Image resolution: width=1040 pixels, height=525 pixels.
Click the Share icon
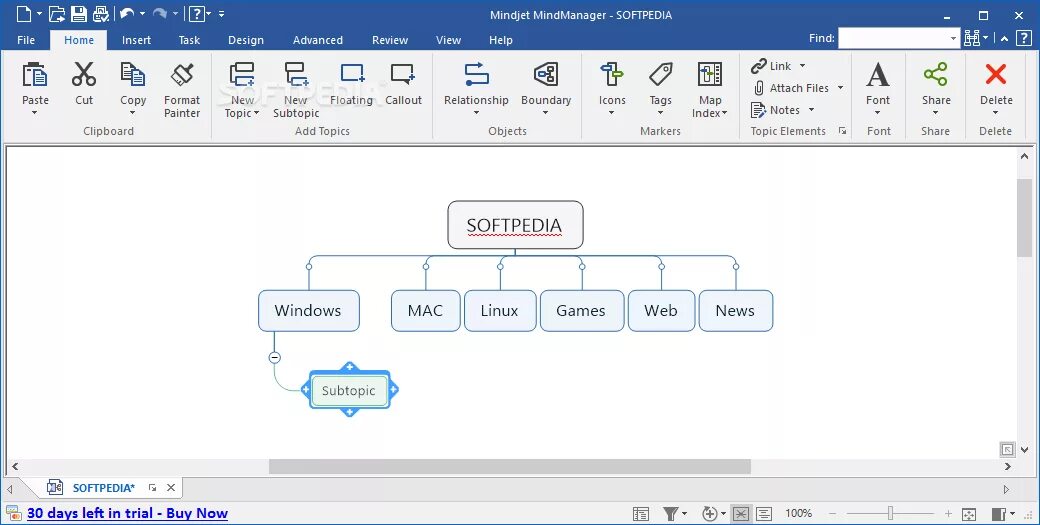[936, 75]
